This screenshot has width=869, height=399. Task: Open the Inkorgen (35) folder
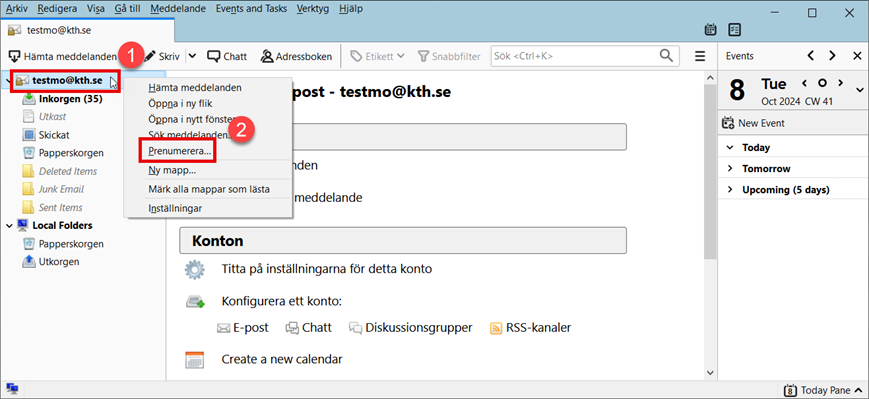coord(71,99)
